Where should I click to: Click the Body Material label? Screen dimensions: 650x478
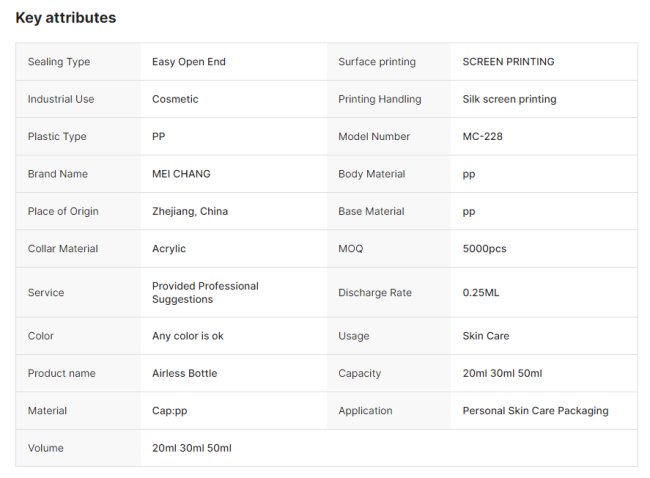coord(371,174)
